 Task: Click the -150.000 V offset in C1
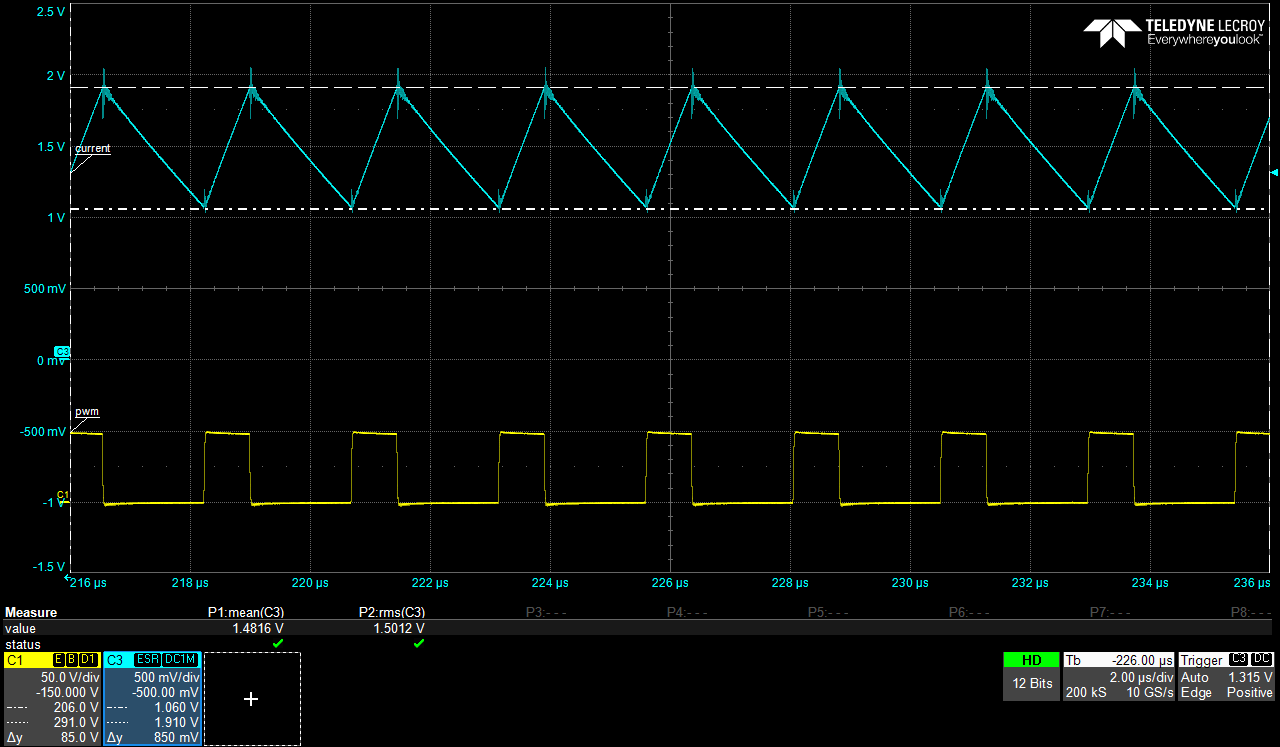click(x=67, y=692)
